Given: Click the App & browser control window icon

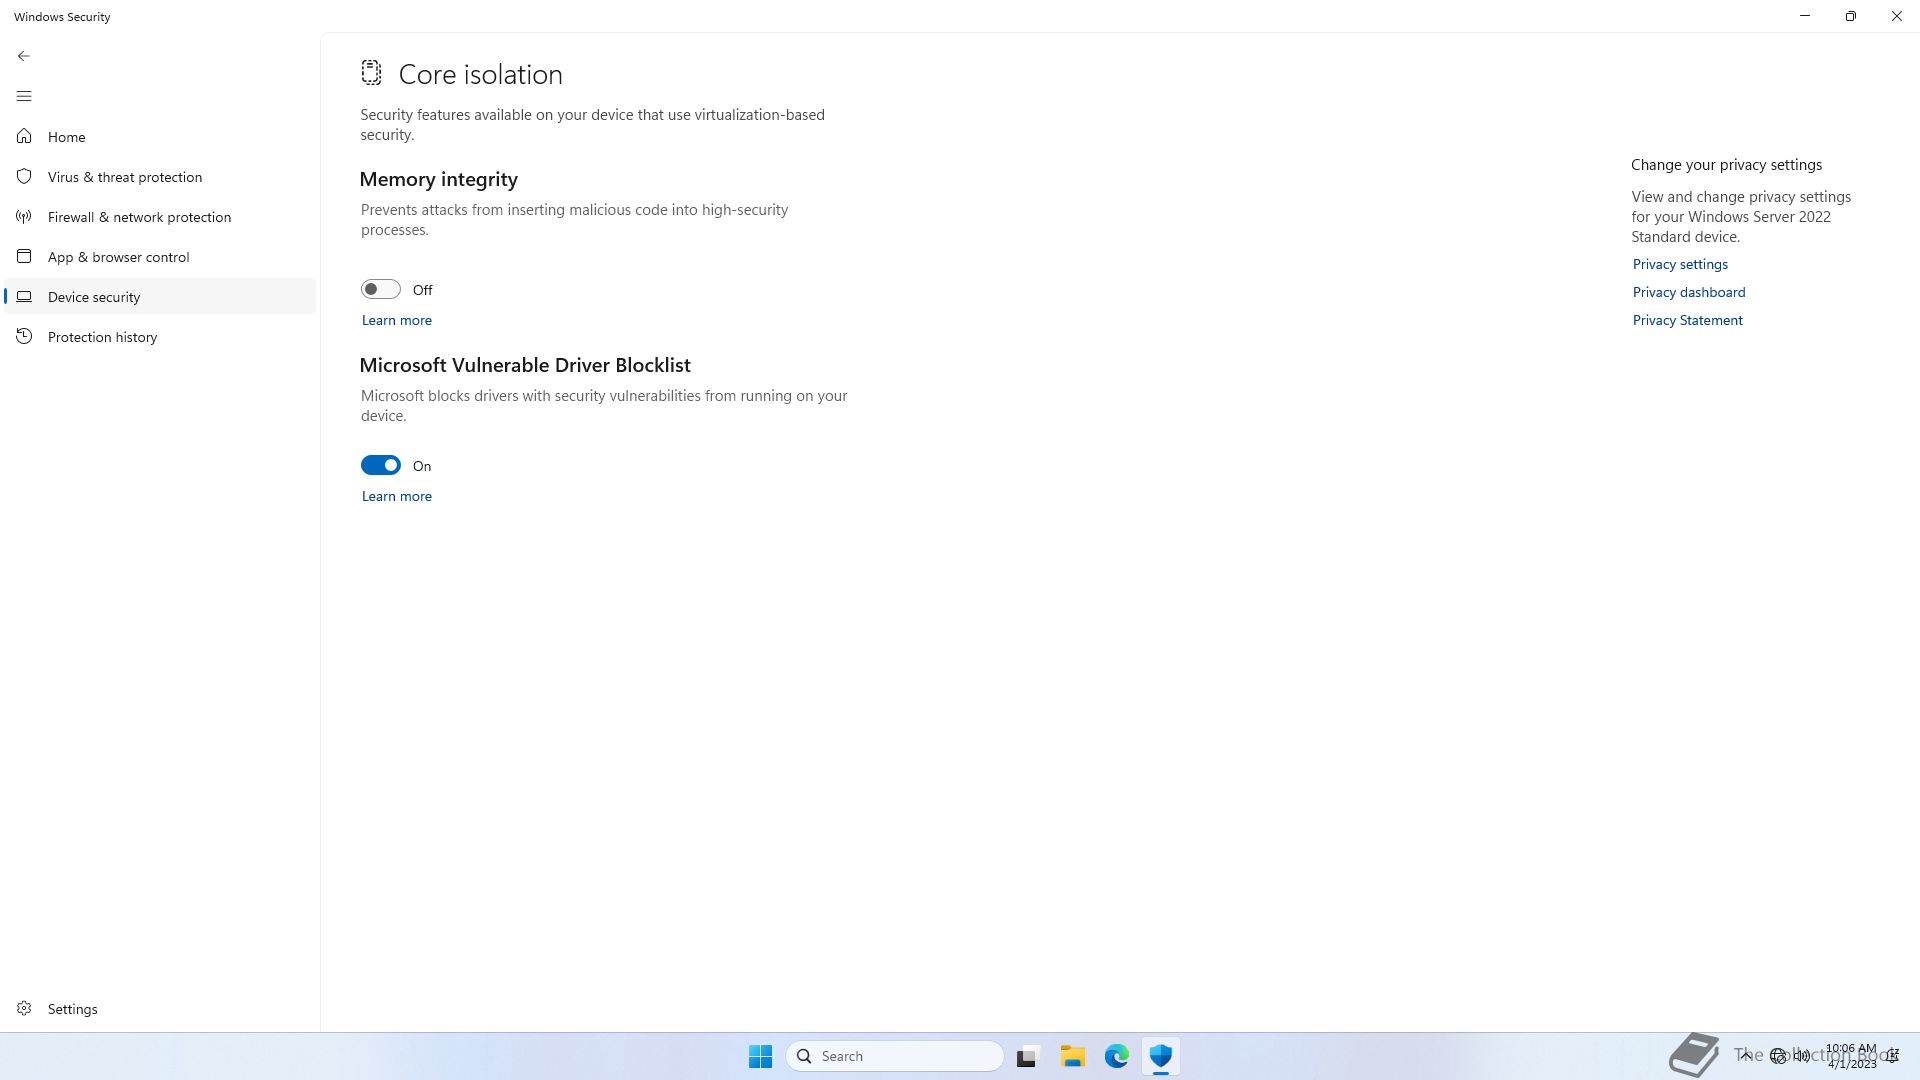Looking at the screenshot, I should [24, 256].
